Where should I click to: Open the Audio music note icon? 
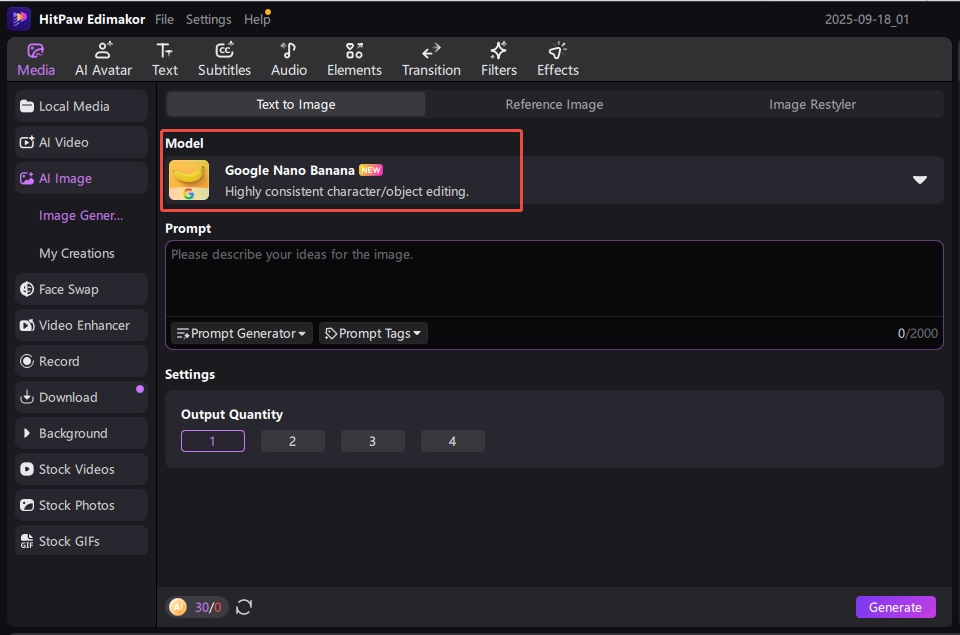click(288, 51)
